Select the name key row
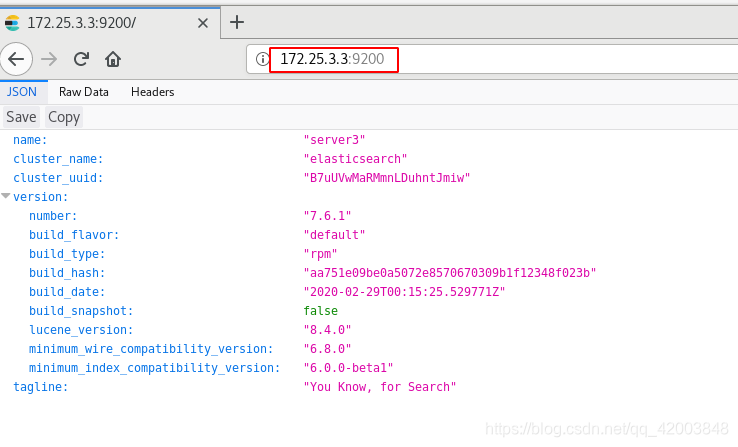The width and height of the screenshot is (738, 447). pyautogui.click(x=30, y=140)
